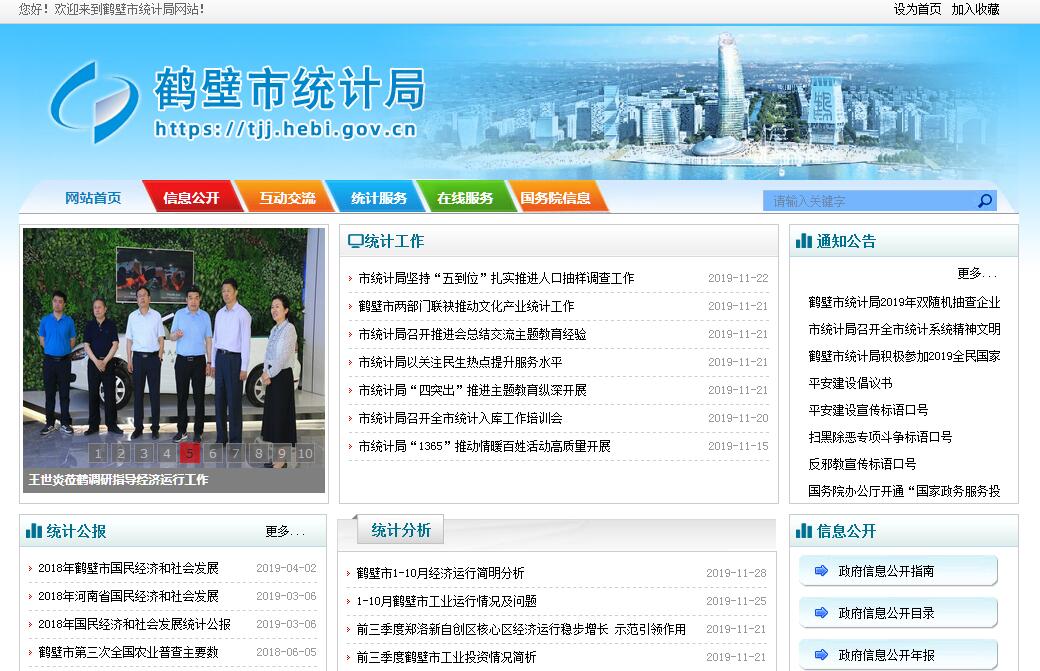Click the bar chart icon beside 统计公报
This screenshot has height=671, width=1040.
(34, 531)
